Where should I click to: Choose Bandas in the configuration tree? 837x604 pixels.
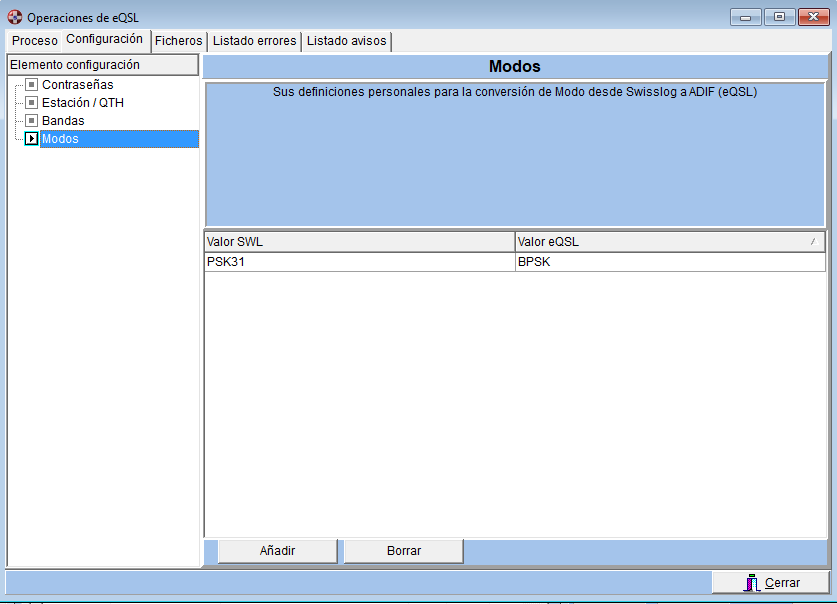[63, 121]
